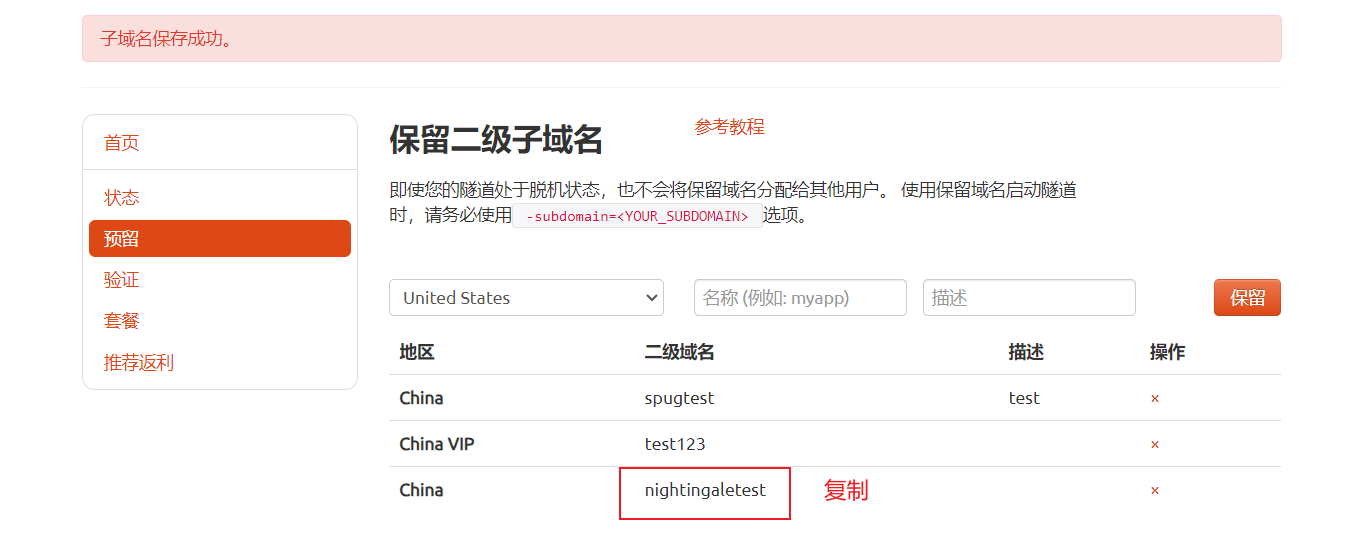
Task: Select the nightingaletest domain name text
Action: pyautogui.click(x=705, y=490)
